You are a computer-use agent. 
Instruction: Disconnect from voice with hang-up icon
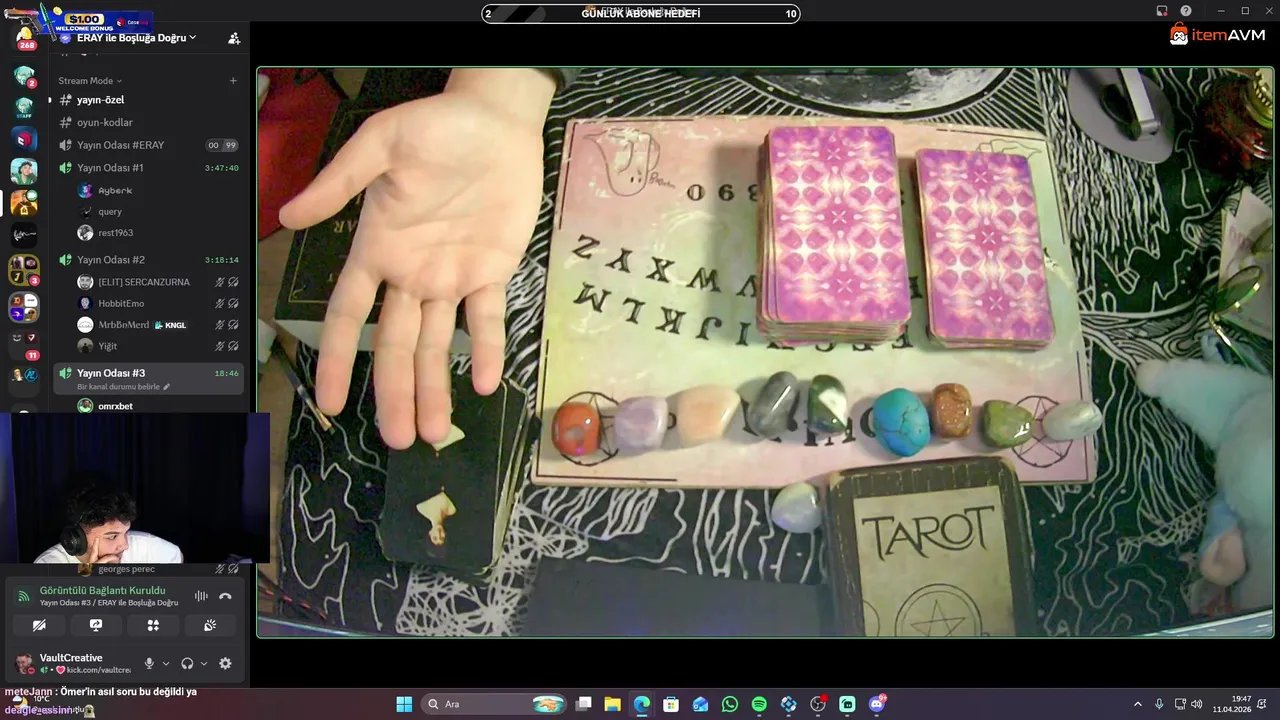click(x=225, y=596)
